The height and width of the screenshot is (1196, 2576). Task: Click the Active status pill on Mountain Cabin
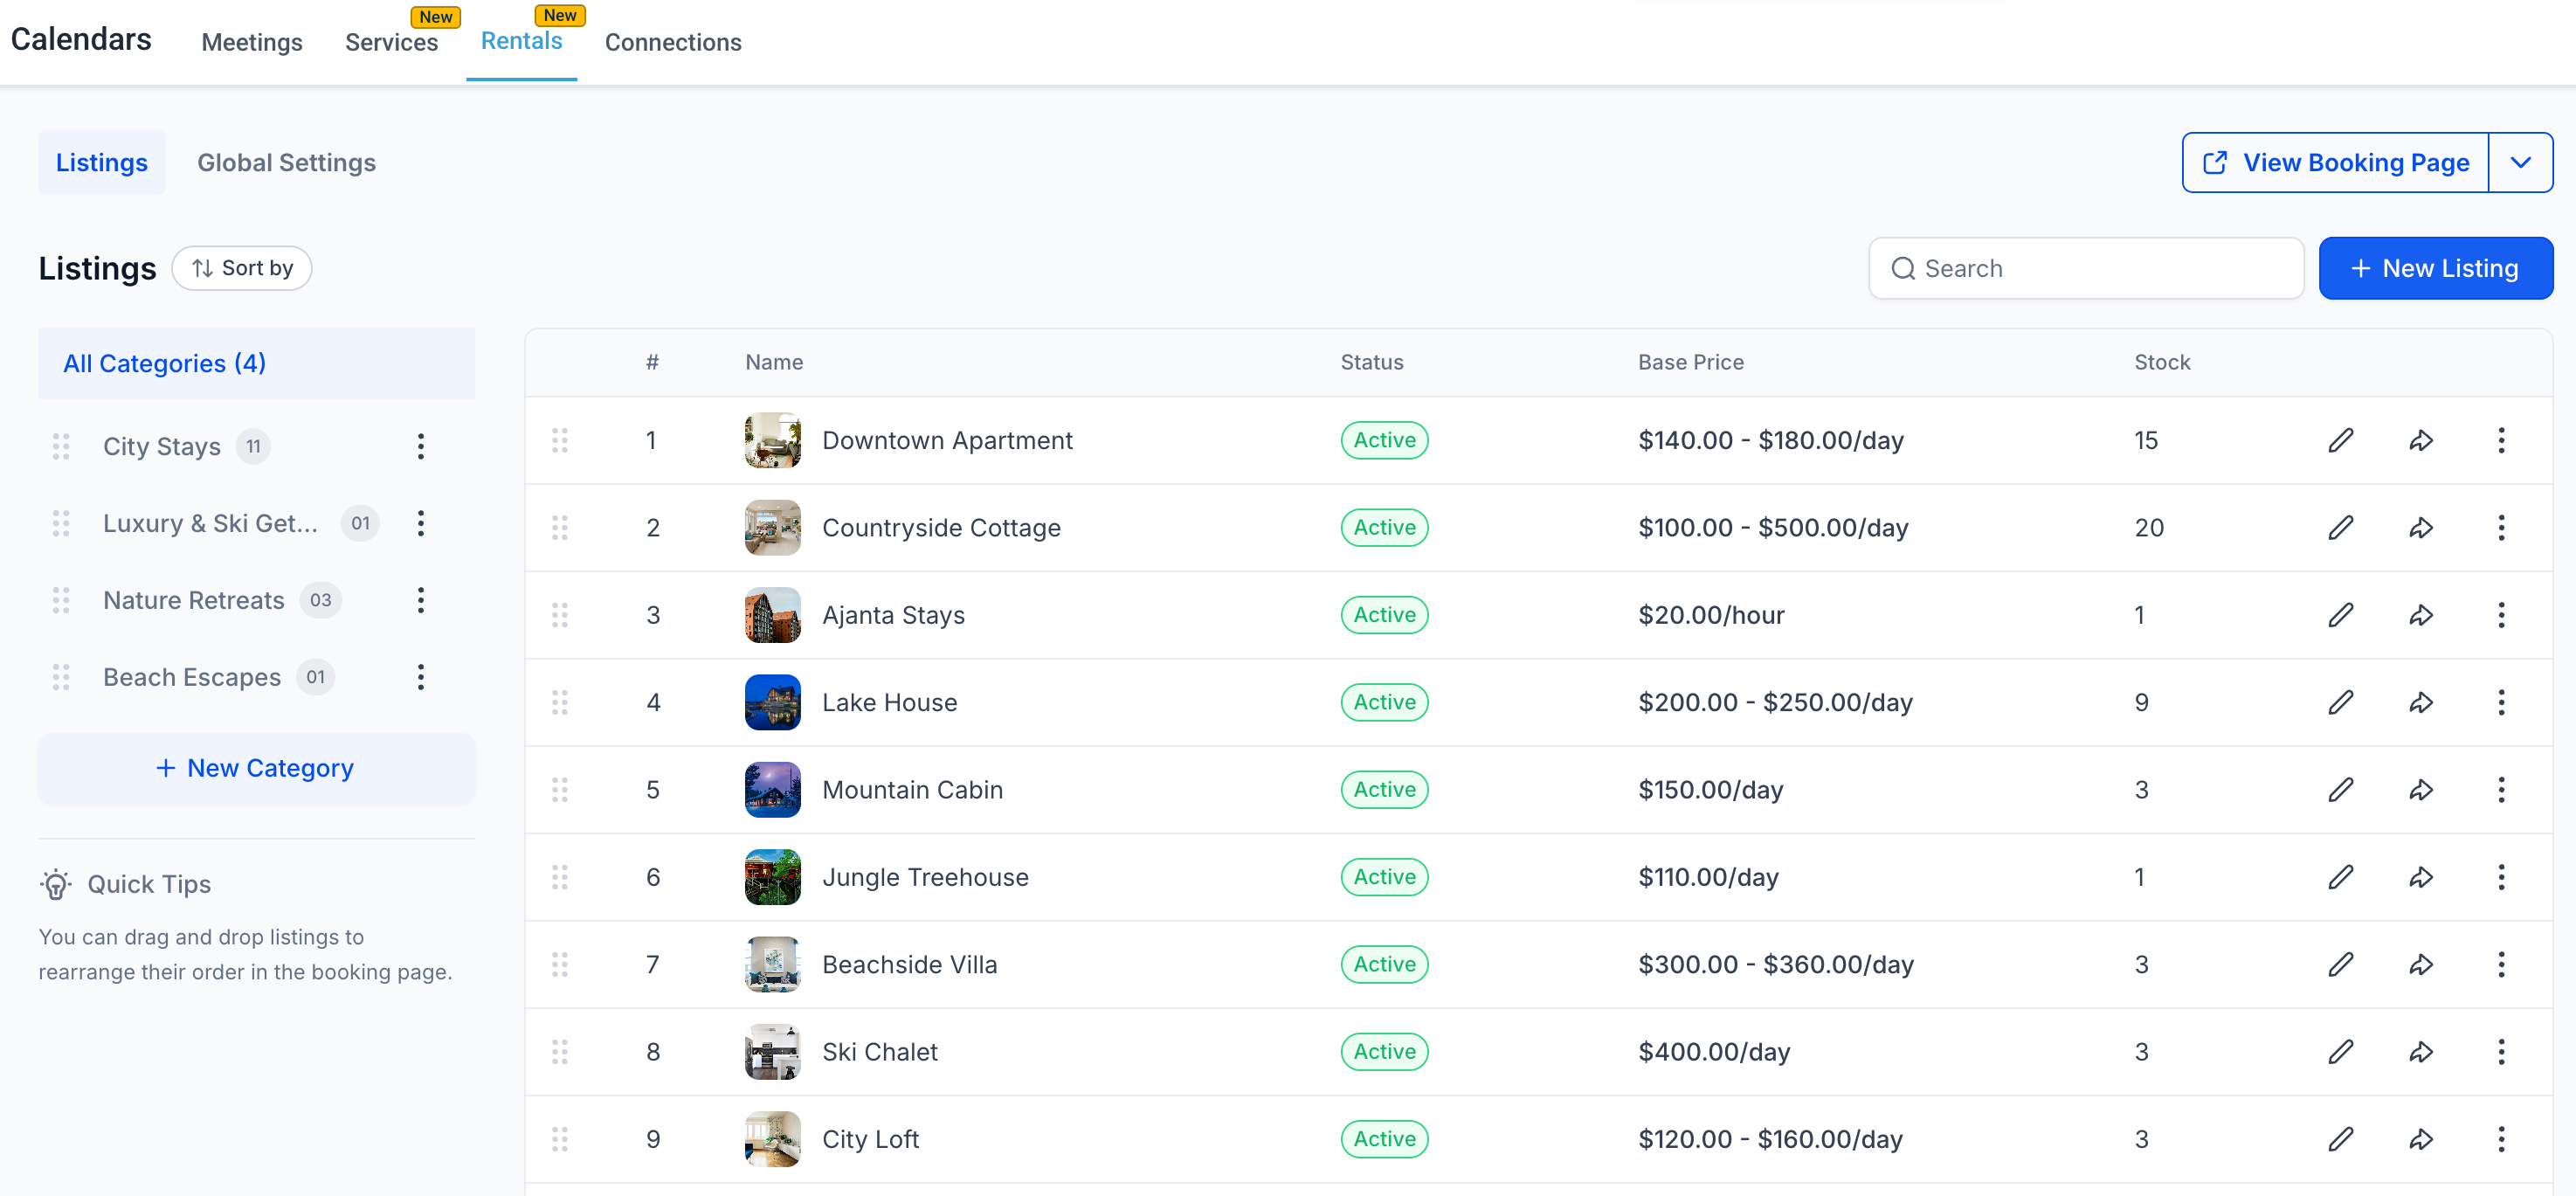(x=1384, y=789)
